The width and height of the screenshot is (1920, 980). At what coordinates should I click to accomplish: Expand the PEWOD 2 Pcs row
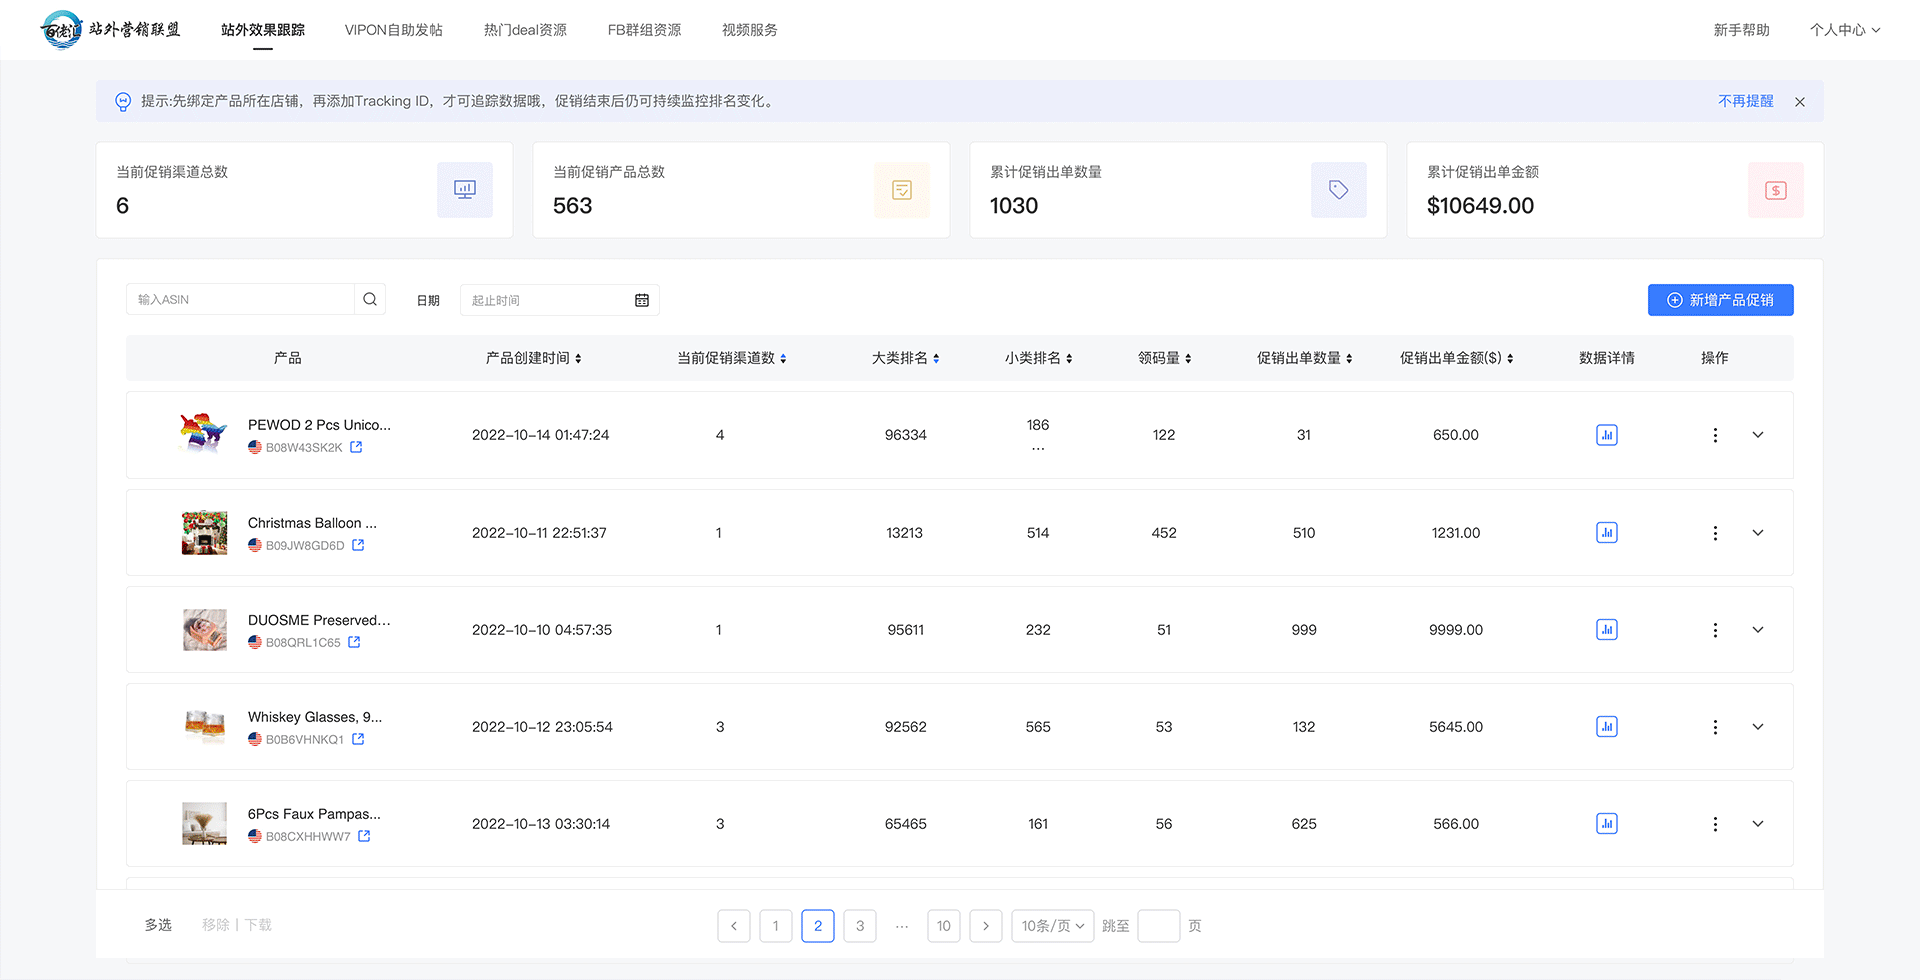[x=1757, y=435]
